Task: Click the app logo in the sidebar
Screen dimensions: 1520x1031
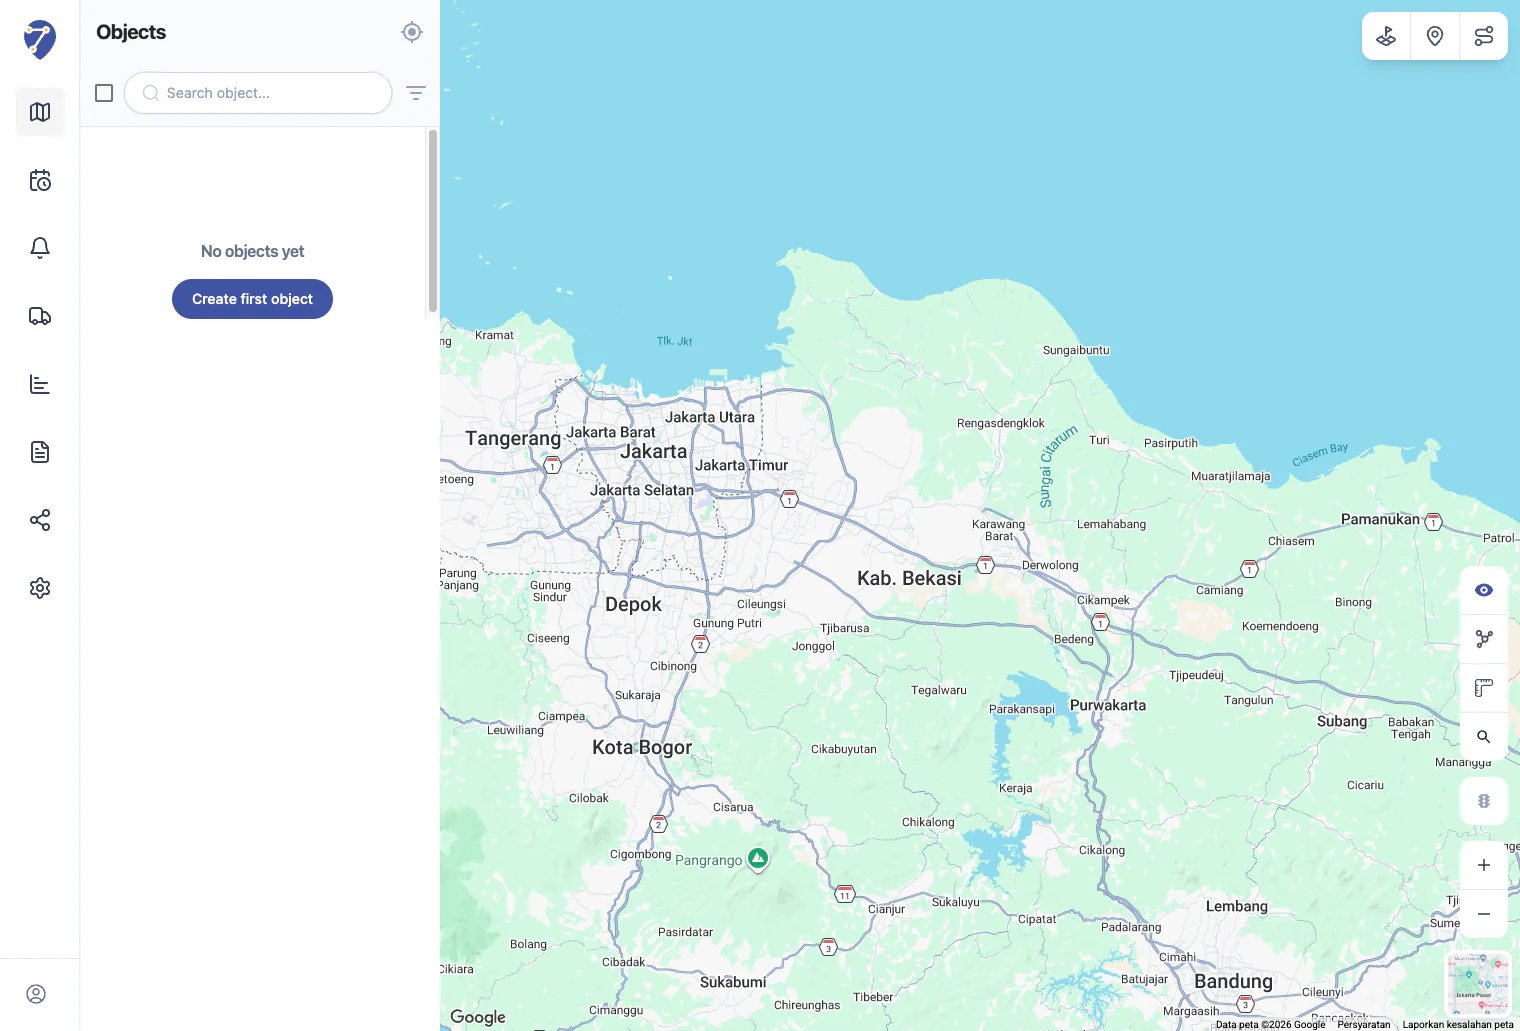Action: pos(40,40)
